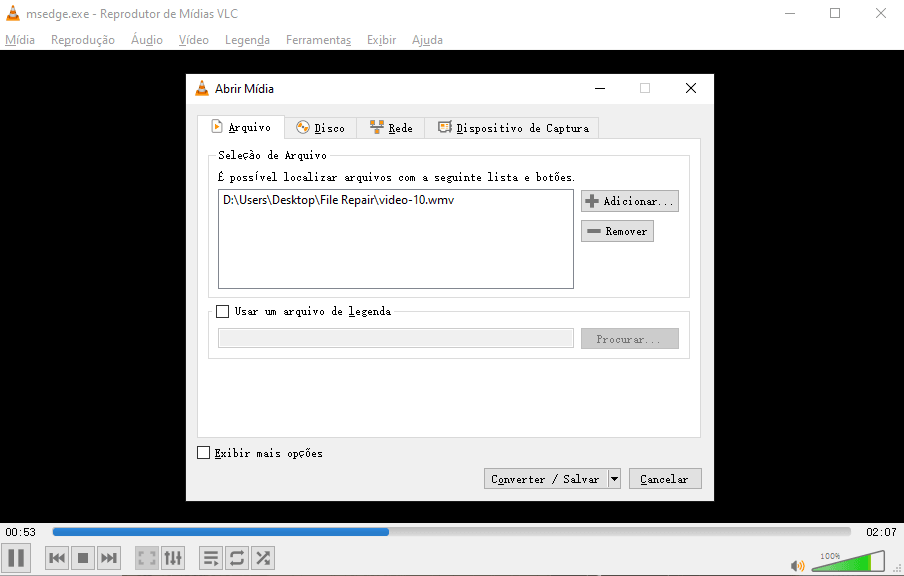Enable 'Exibir mais opções'
The image size is (904, 576).
pos(202,453)
